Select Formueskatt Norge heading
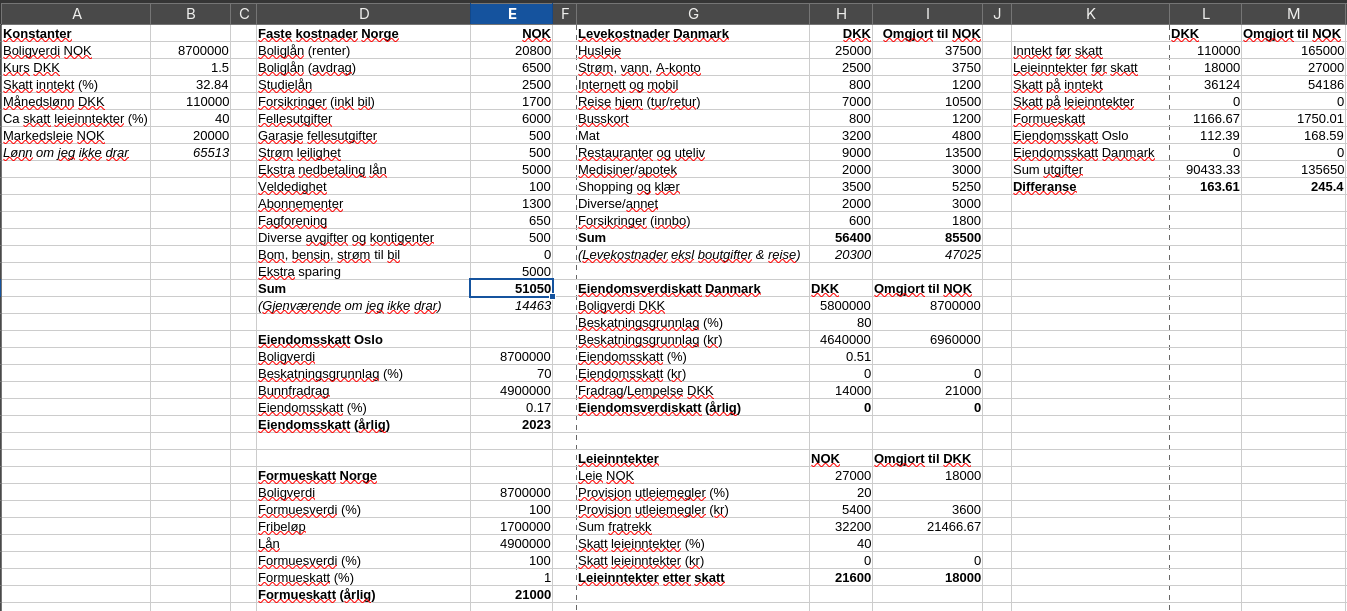The image size is (1347, 611). pos(363,475)
